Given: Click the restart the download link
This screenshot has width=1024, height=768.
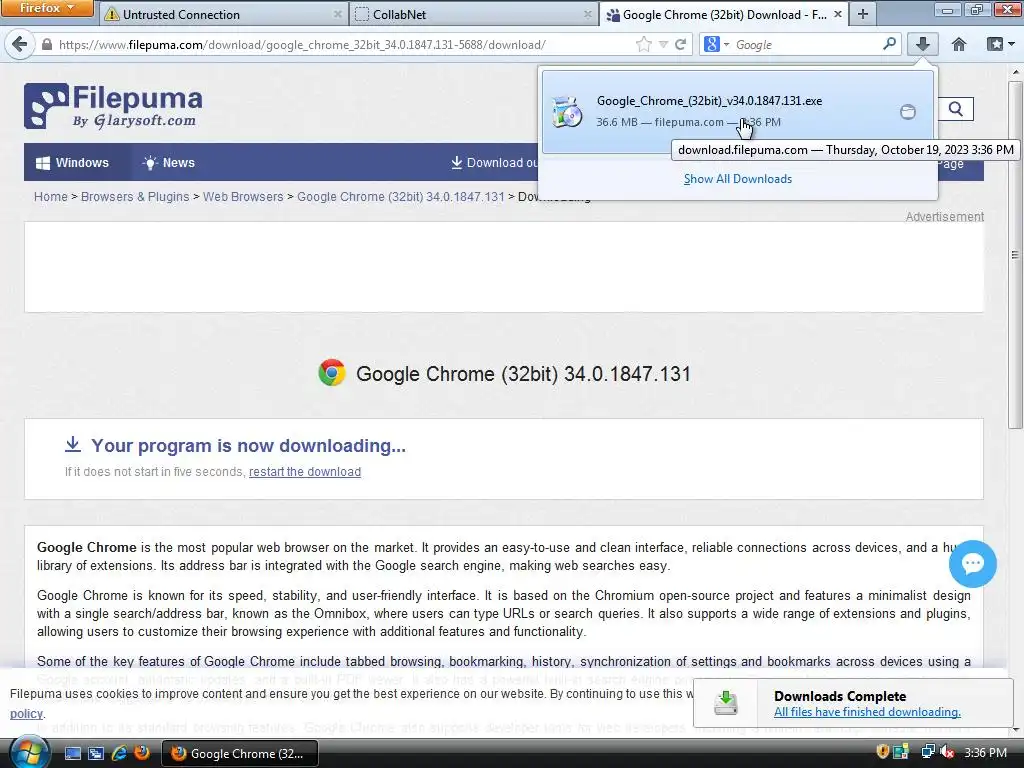Looking at the screenshot, I should tap(305, 472).
